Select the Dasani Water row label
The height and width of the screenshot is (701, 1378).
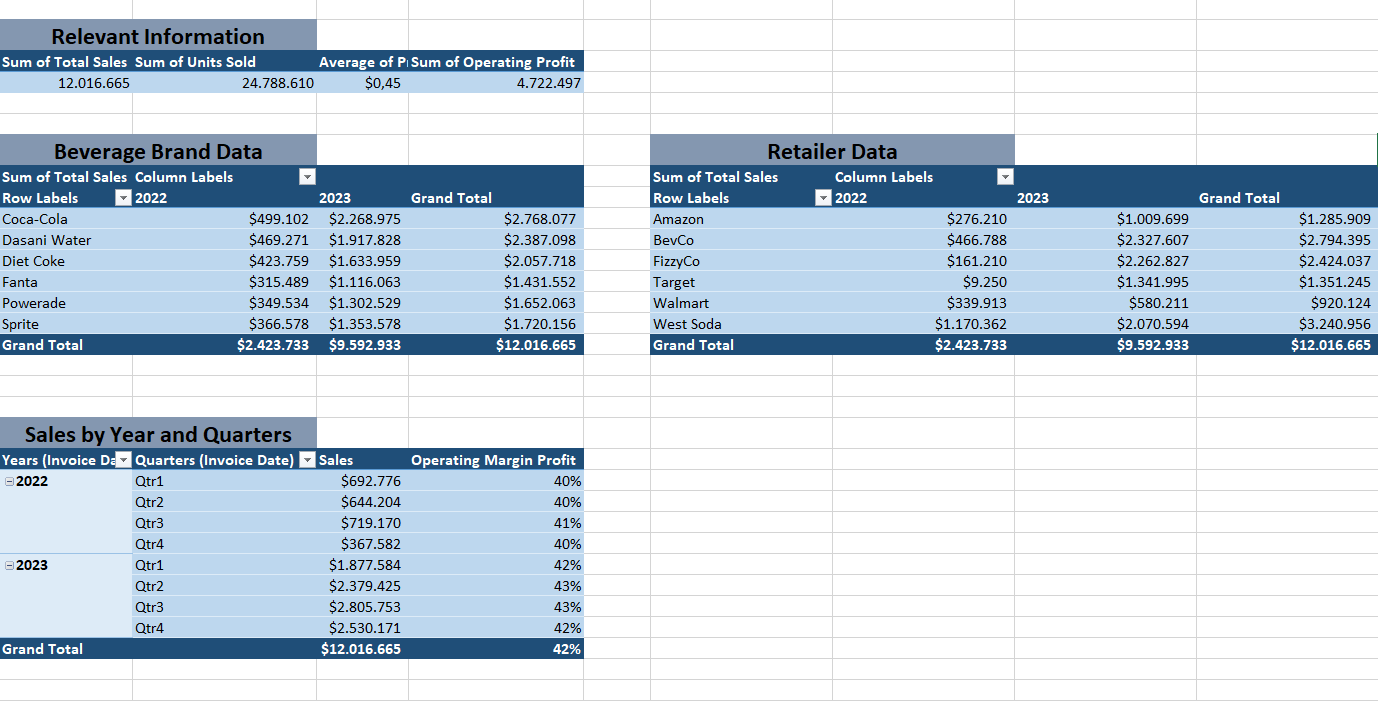pos(66,240)
